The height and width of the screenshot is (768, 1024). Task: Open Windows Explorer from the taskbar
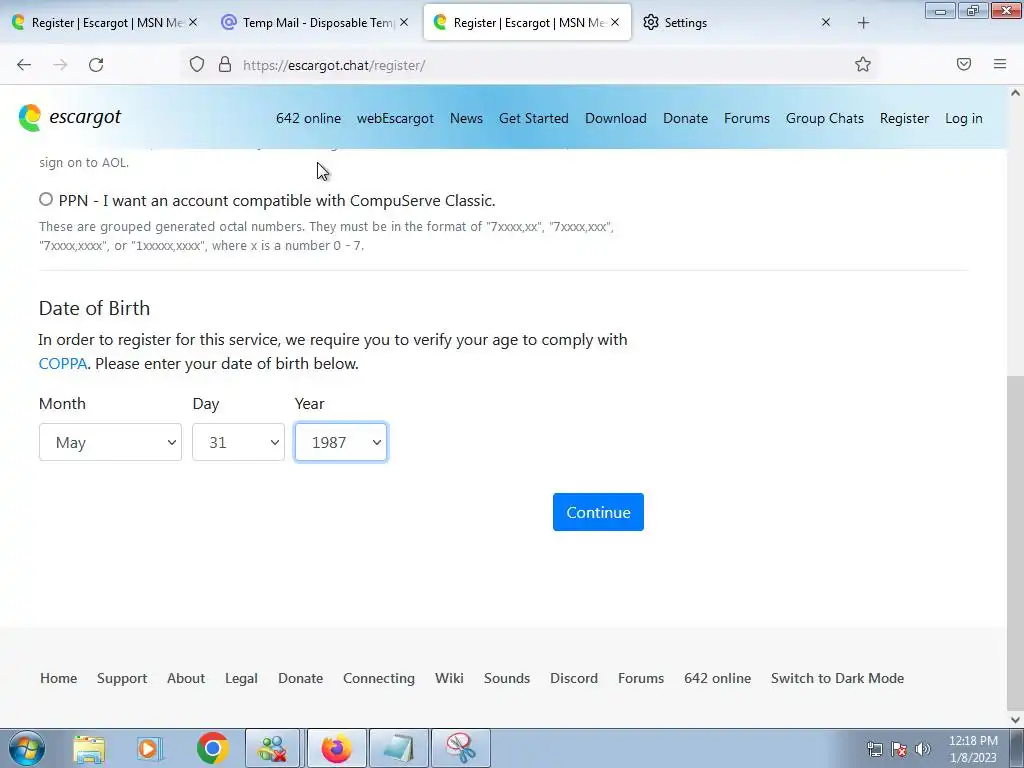coord(89,748)
